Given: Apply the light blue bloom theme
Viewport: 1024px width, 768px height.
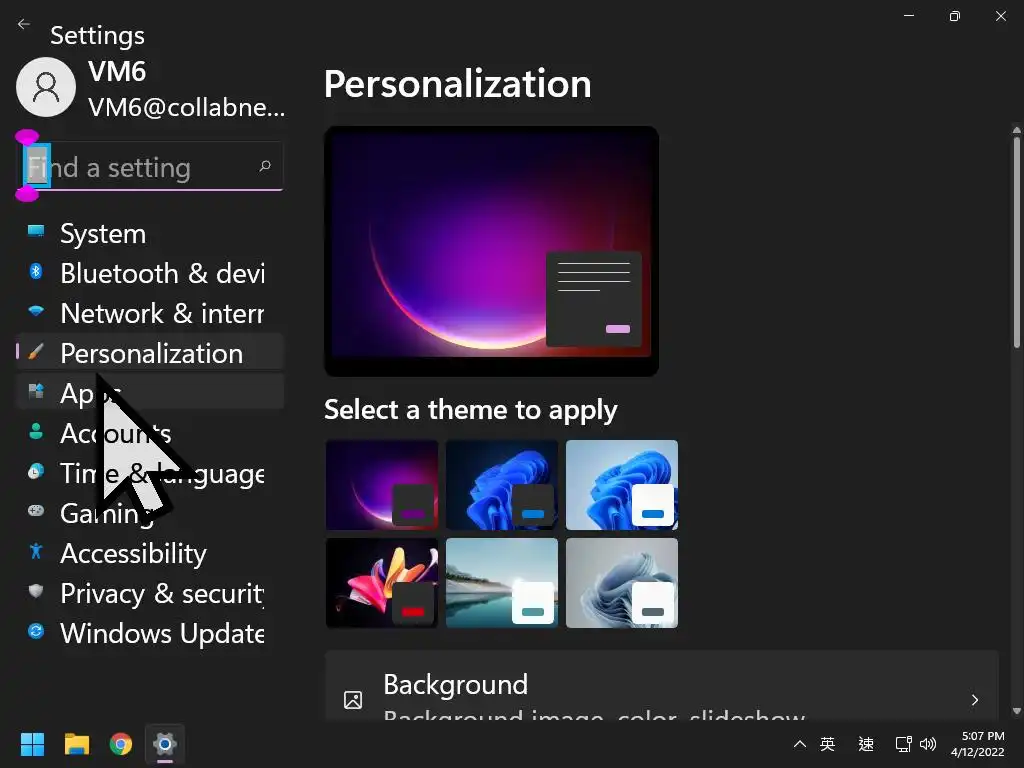Looking at the screenshot, I should click(x=622, y=485).
